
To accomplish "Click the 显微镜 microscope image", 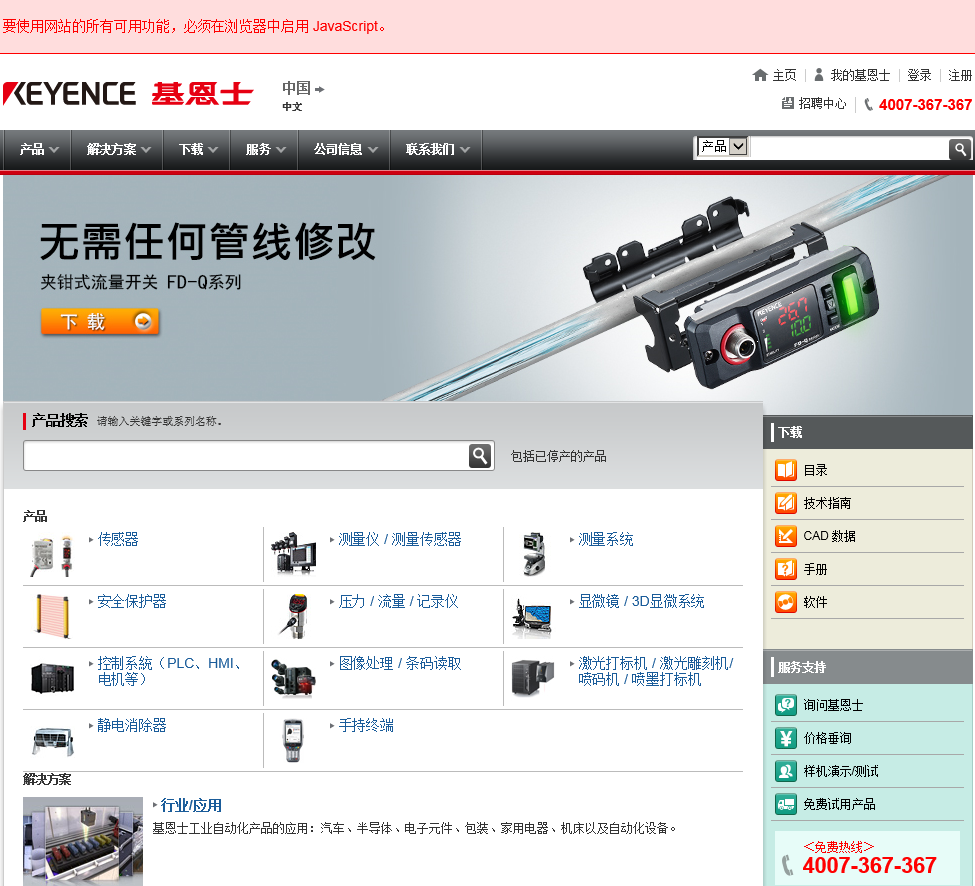I will coord(532,618).
